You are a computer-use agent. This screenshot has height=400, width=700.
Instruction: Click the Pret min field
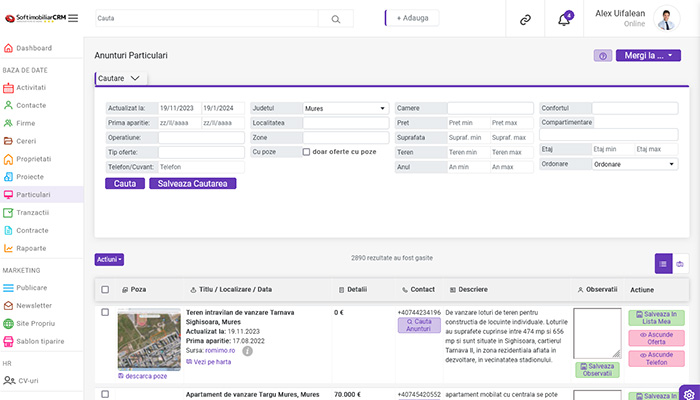point(468,123)
